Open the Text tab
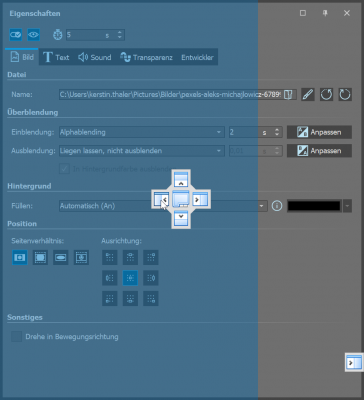This screenshot has width=364, height=400. [56, 57]
